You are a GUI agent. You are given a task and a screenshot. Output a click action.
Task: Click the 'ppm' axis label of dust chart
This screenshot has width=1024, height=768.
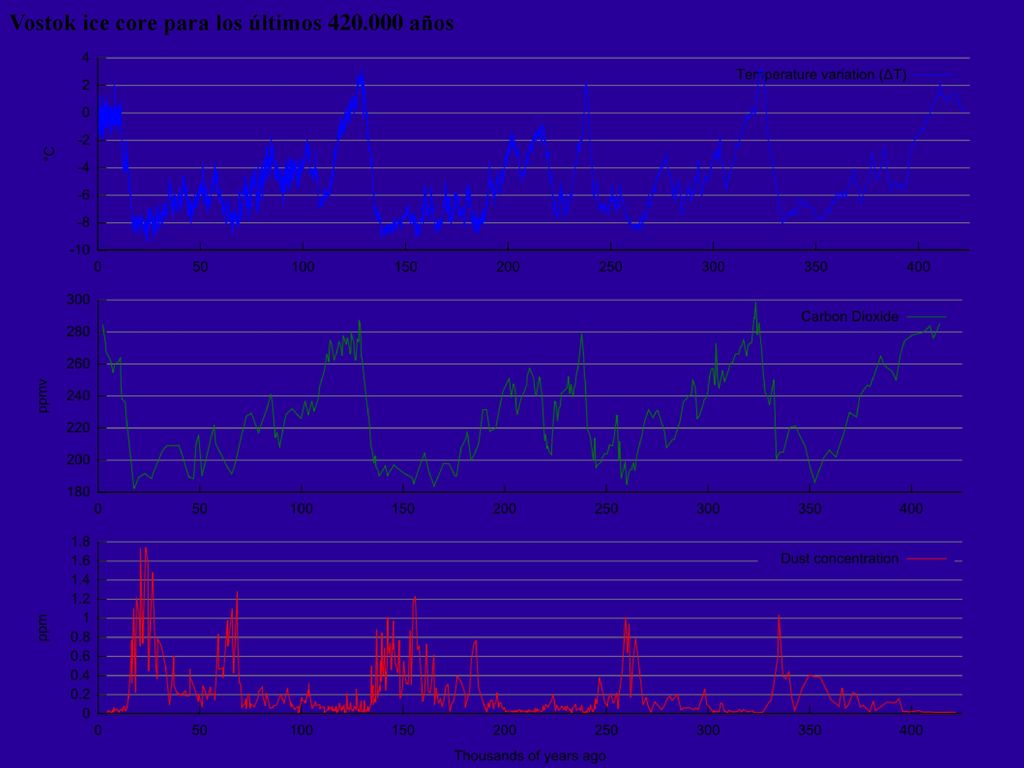pos(42,628)
